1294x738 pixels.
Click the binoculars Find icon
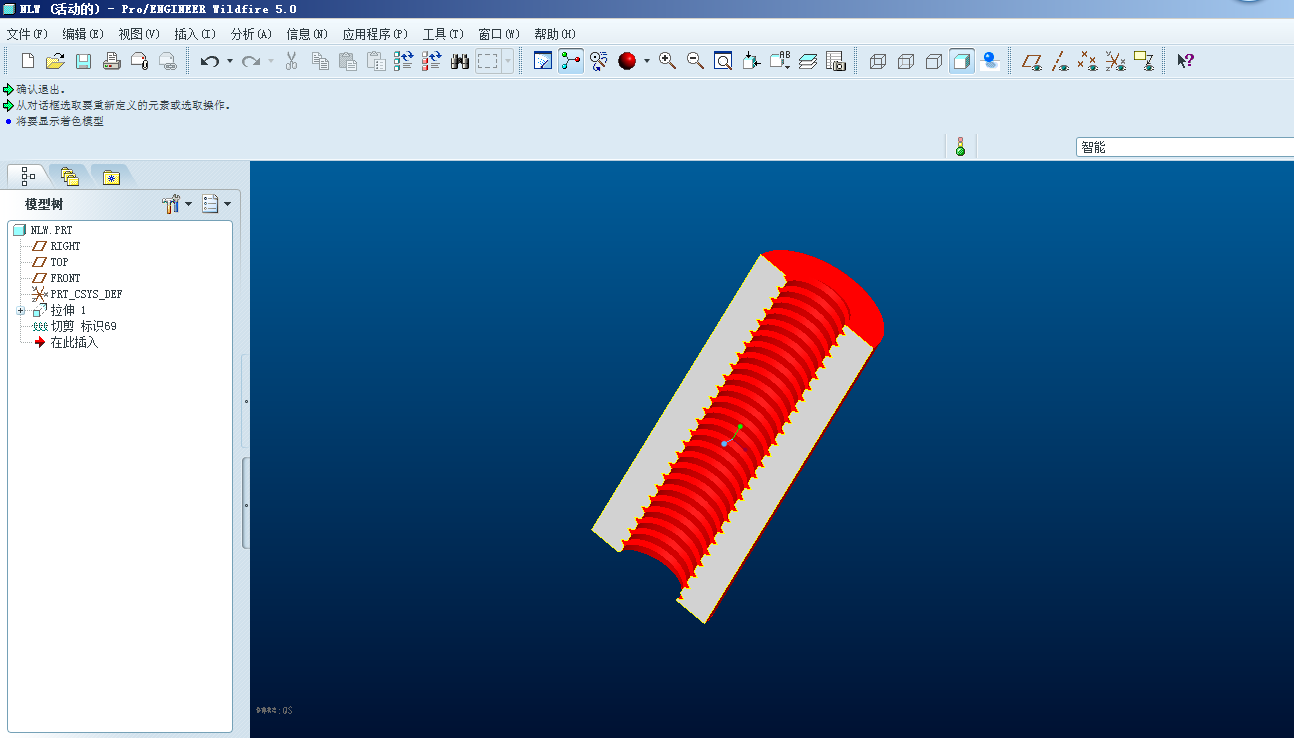(x=460, y=62)
